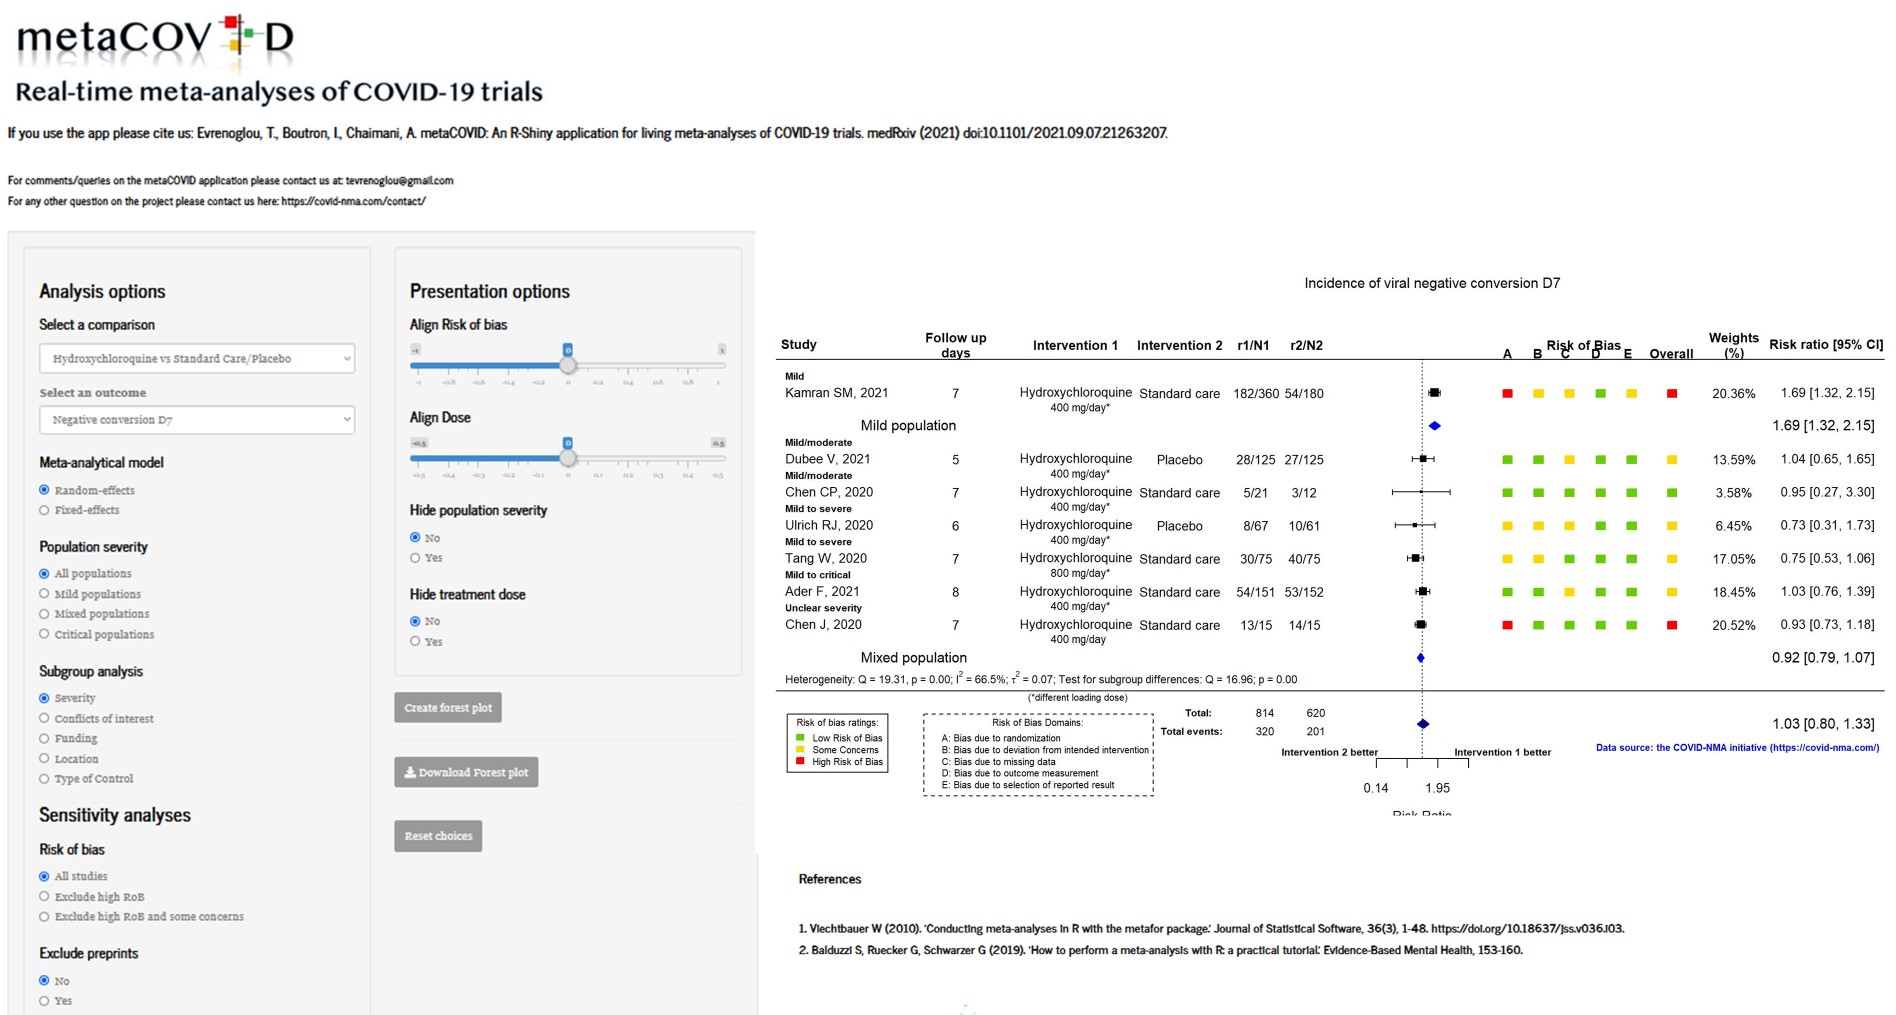Viewport: 1896px width, 1015px height.
Task: Set Exclude preprints to No
Action: [44, 980]
